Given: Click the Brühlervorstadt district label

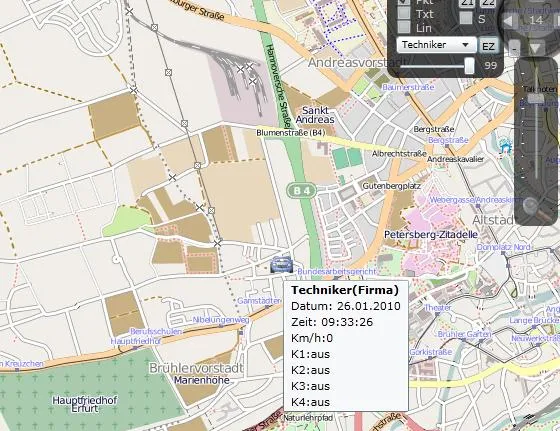Looking at the screenshot, I should coord(196,368).
